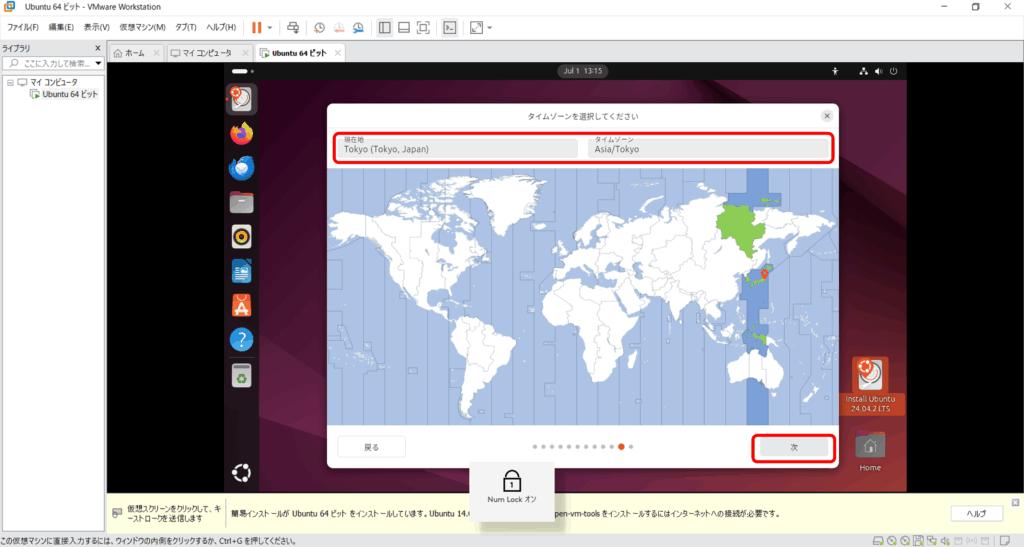The width and height of the screenshot is (1024, 547).
Task: Expand the power options arrow beside pause
Action: point(270,27)
